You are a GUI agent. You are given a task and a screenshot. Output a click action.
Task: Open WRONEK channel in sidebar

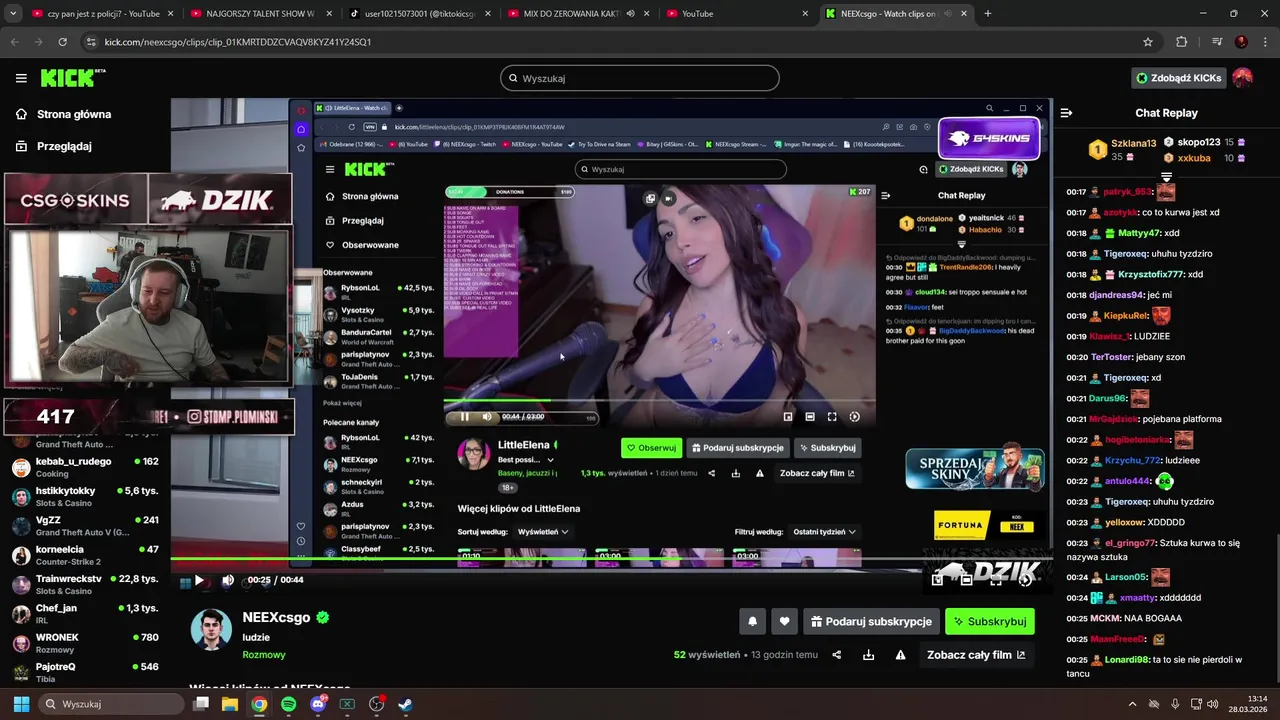(x=85, y=643)
